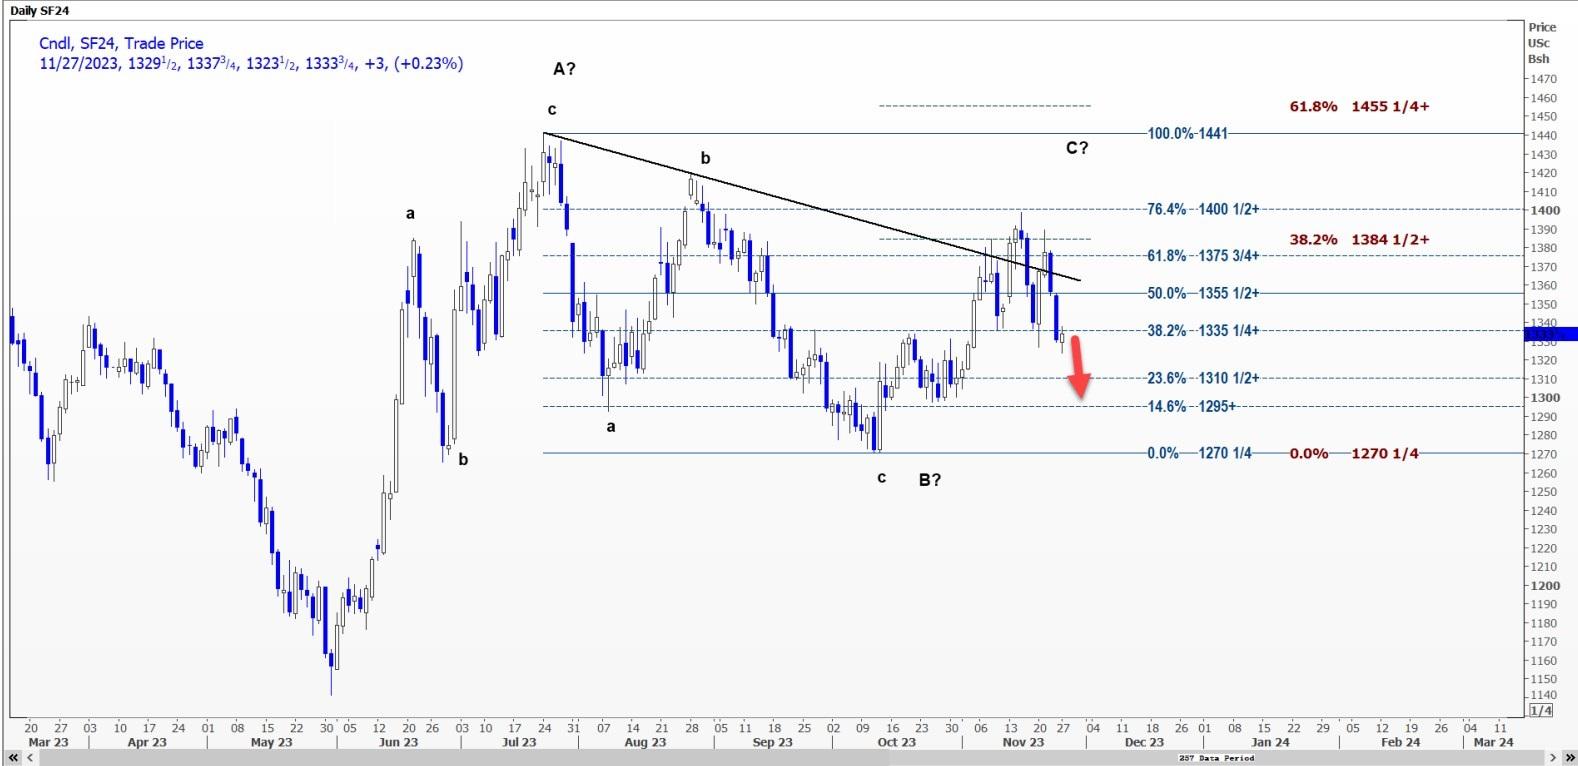Click the 50.0% 1355 1/2+ Fibonacci label
This screenshot has height=766, width=1578.
coord(1203,293)
